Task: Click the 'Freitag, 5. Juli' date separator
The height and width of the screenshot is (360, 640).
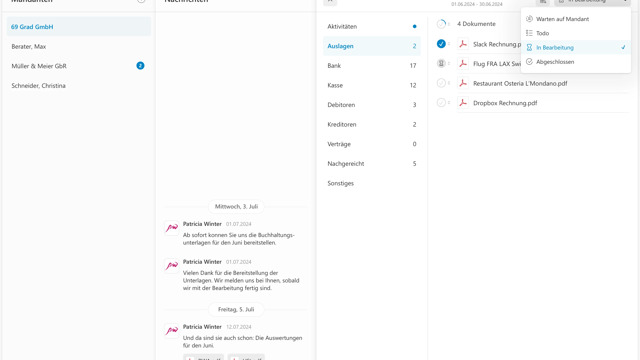Action: click(x=236, y=309)
